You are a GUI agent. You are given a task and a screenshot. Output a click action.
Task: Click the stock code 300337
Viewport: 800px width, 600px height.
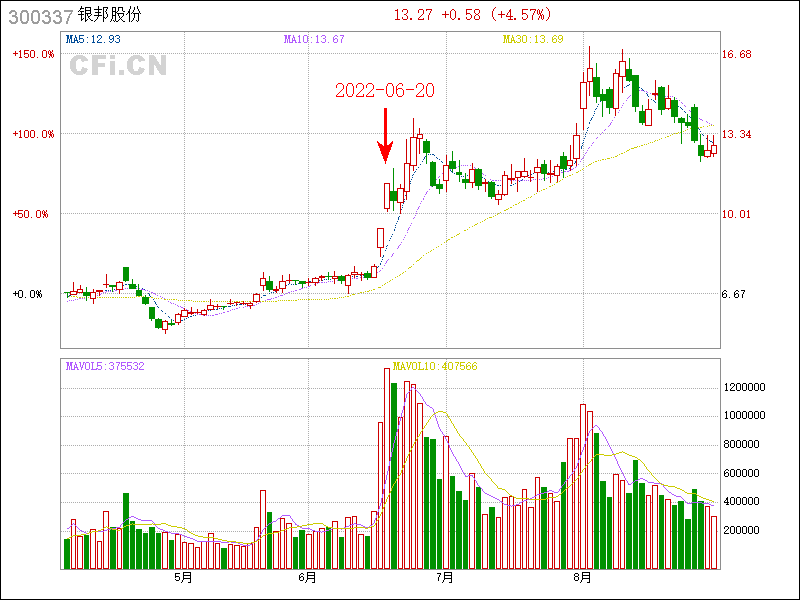point(36,16)
